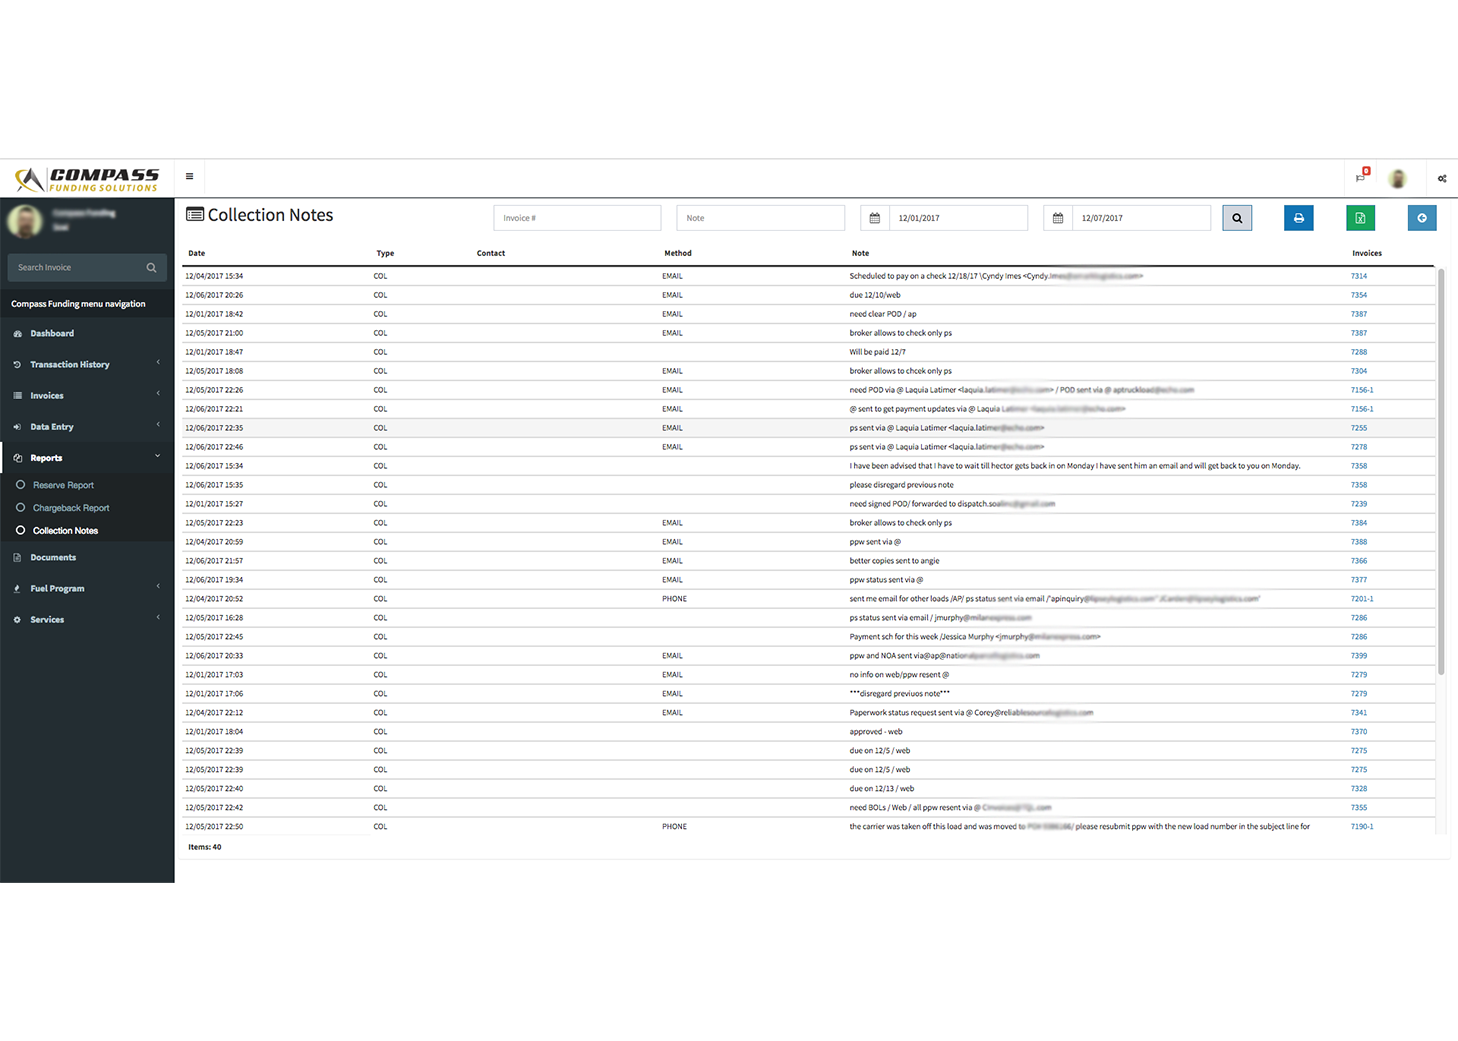This screenshot has width=1458, height=1041.
Task: Click the hamburger sidebar toggle icon
Action: tap(189, 177)
